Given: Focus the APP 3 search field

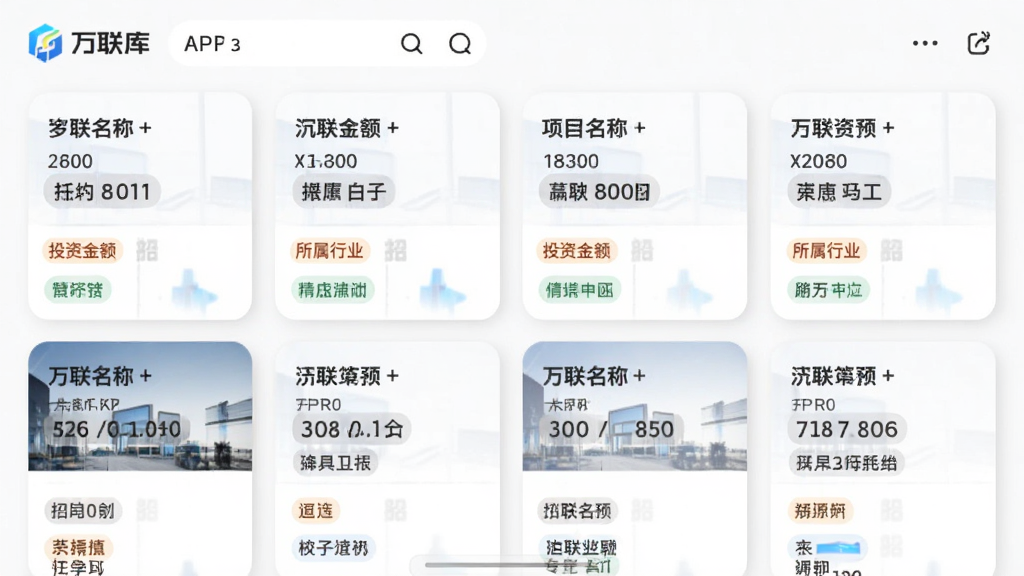Looking at the screenshot, I should pos(327,44).
